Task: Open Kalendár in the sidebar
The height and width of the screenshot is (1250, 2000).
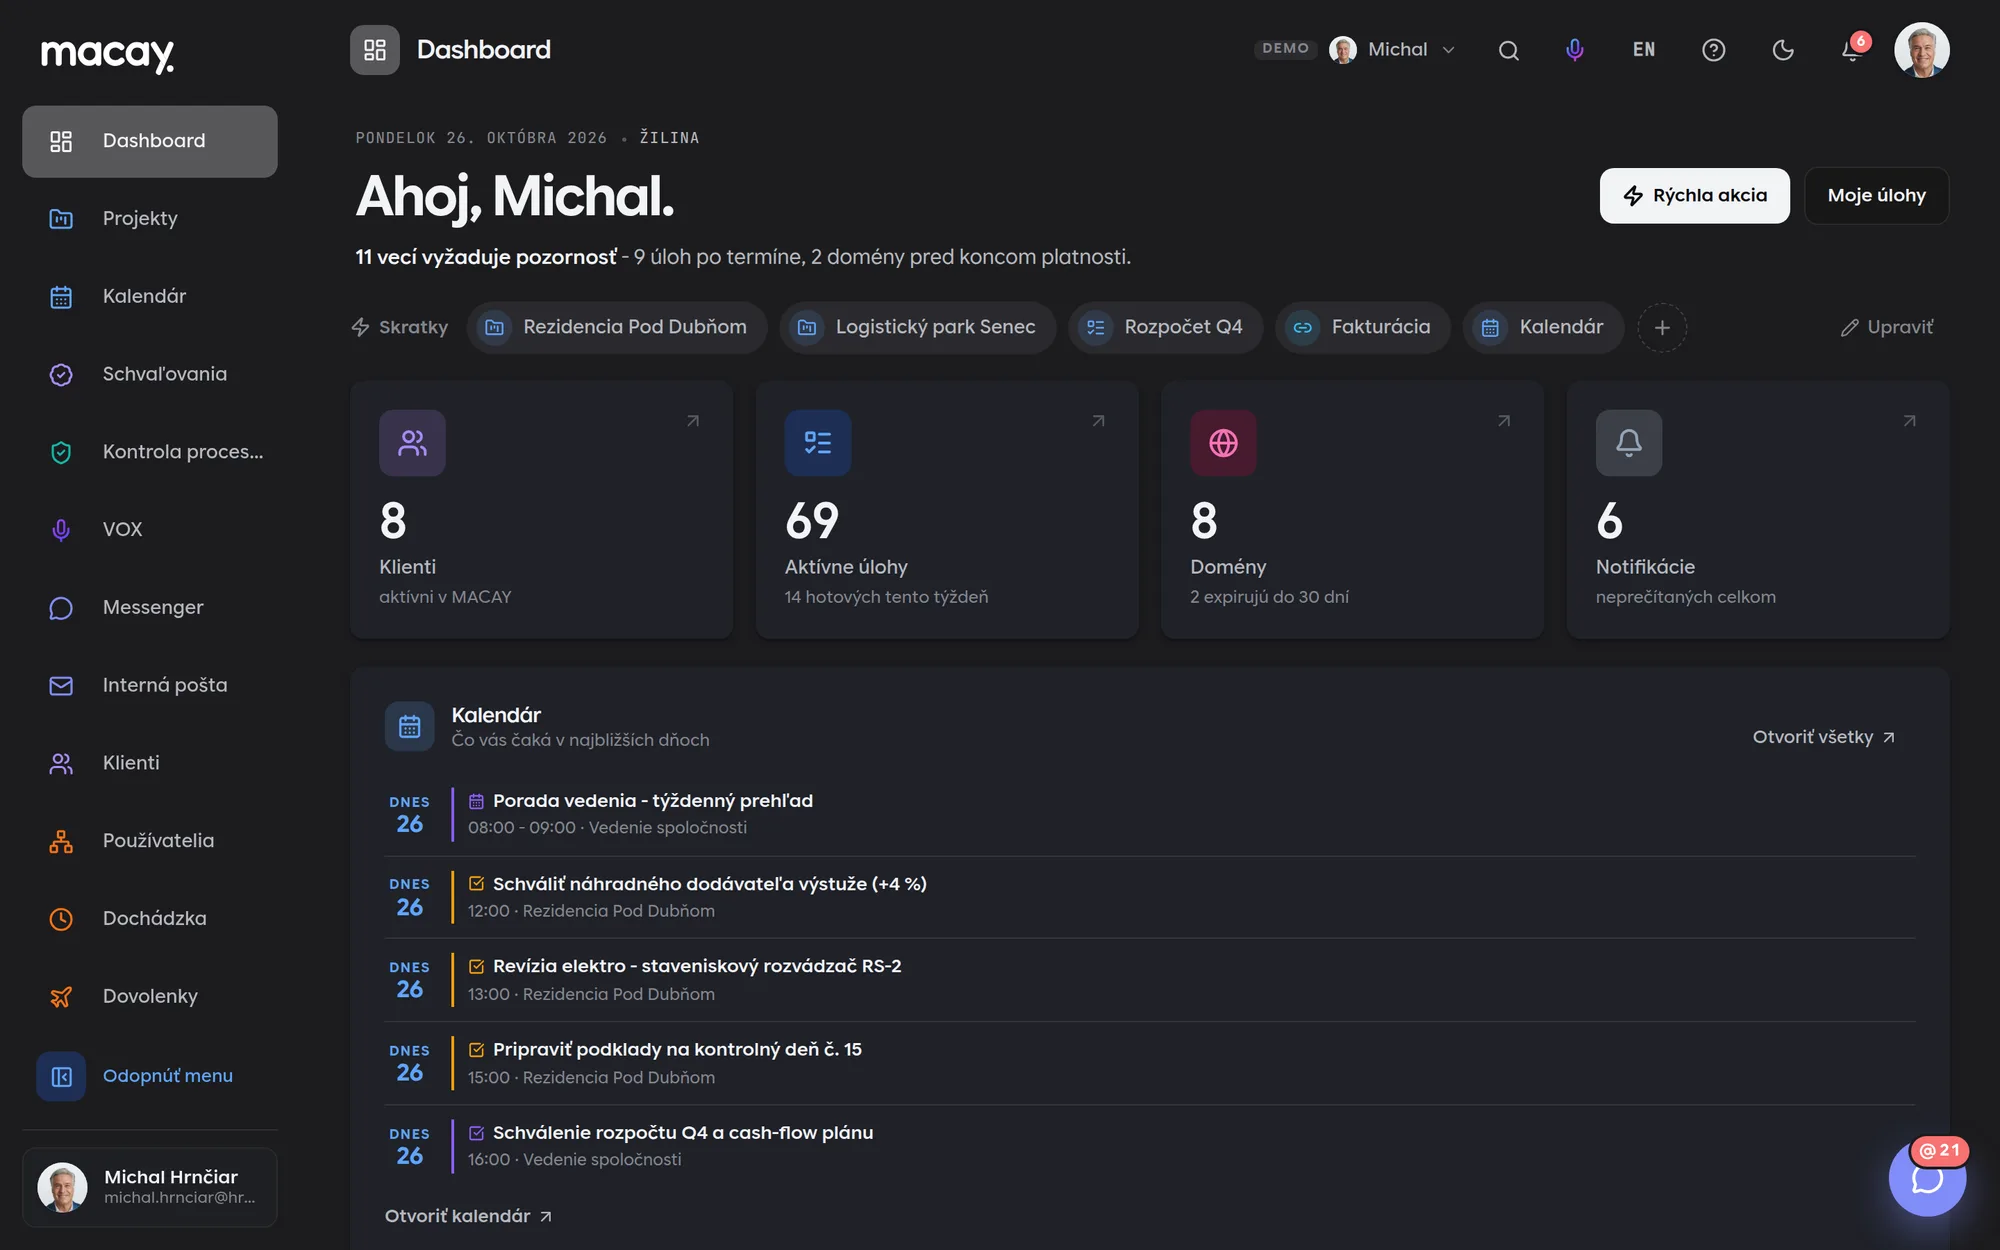Action: pyautogui.click(x=150, y=296)
